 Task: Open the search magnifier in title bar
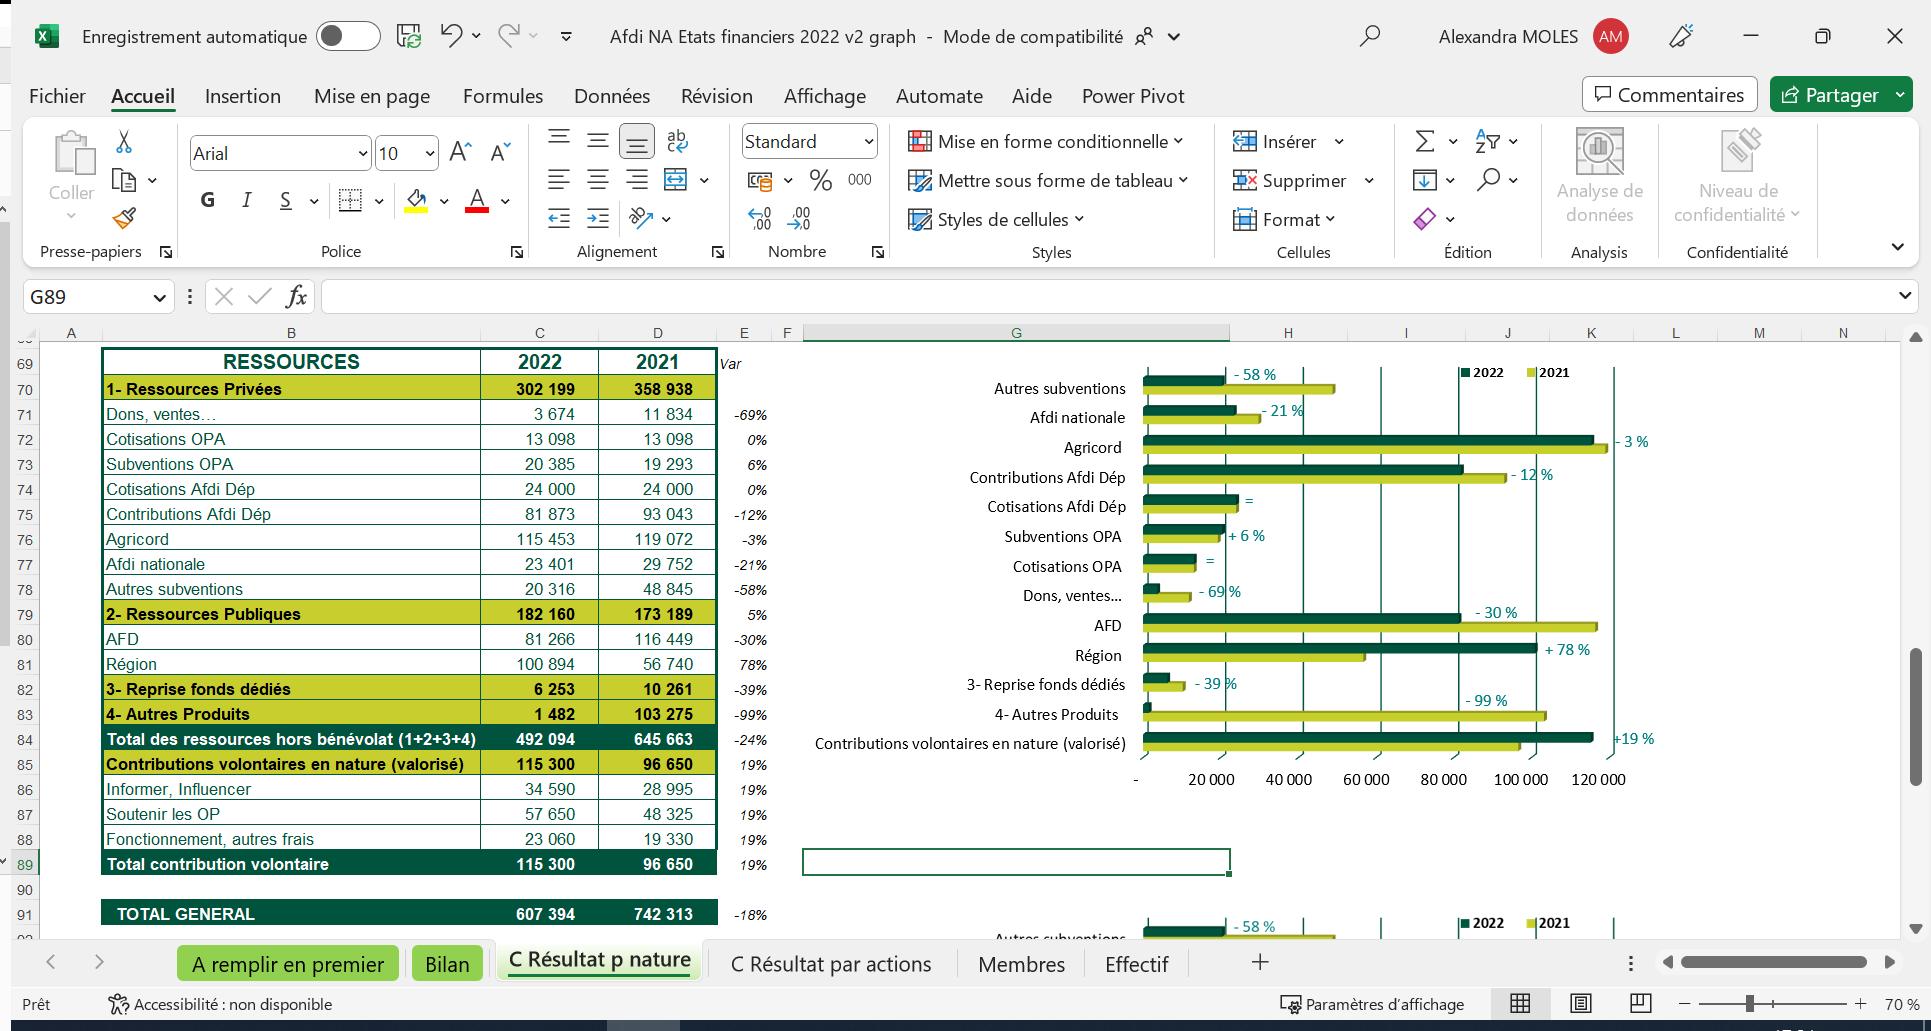1370,36
